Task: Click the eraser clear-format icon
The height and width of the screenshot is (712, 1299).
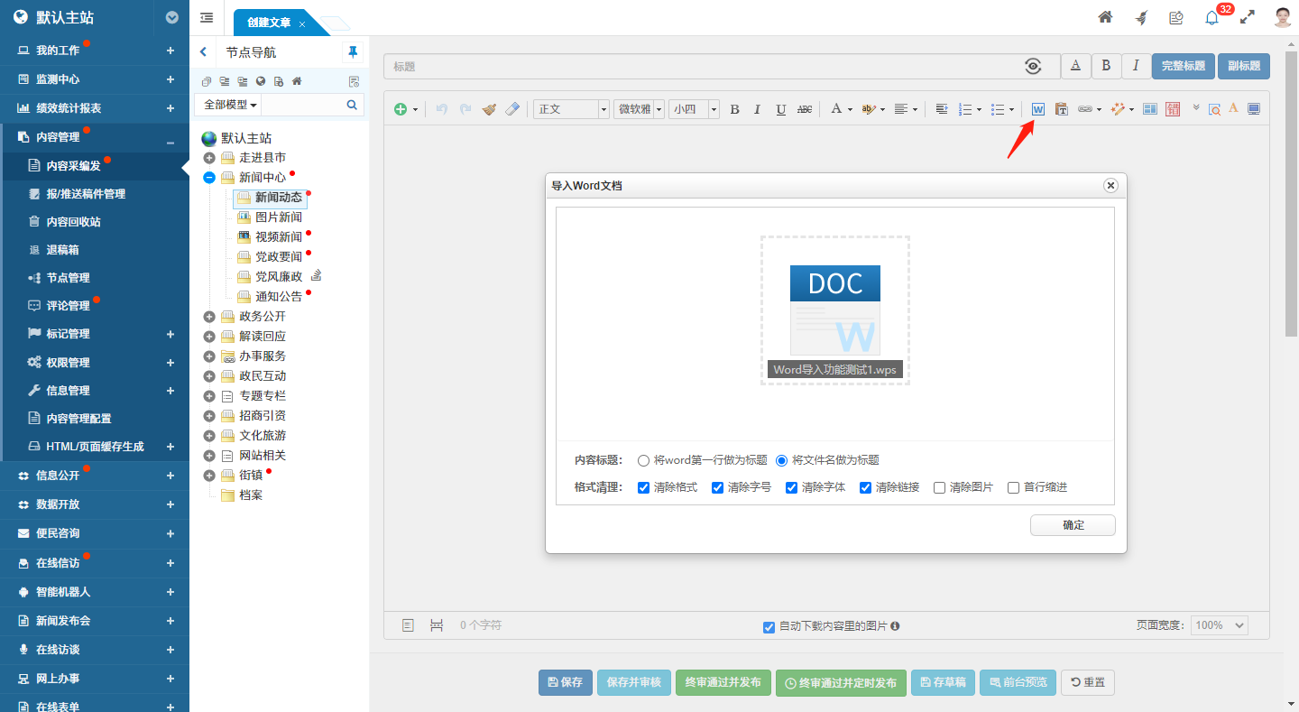Action: coord(512,109)
